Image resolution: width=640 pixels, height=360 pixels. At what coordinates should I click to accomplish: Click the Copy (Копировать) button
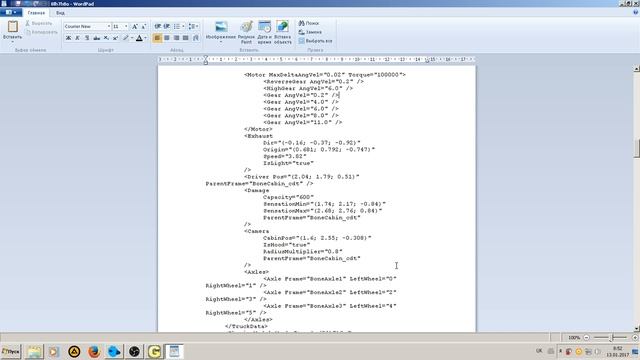[41, 32]
